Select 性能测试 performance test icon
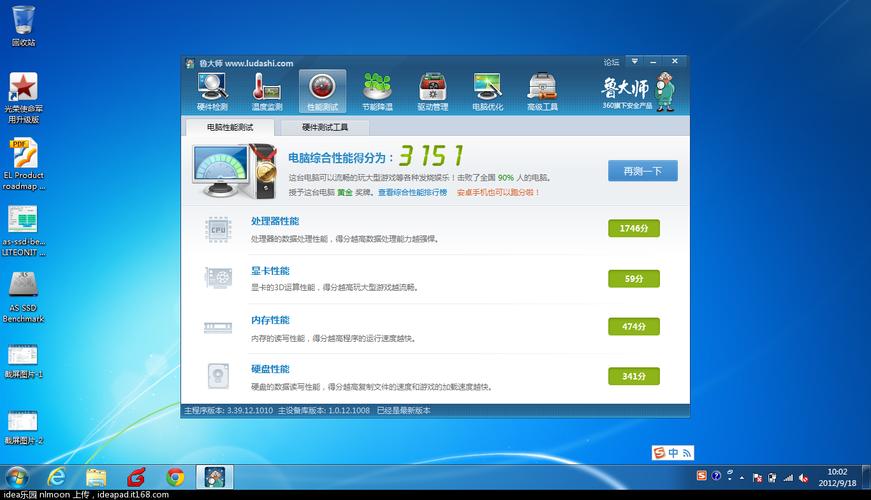The width and height of the screenshot is (871, 500). (322, 92)
